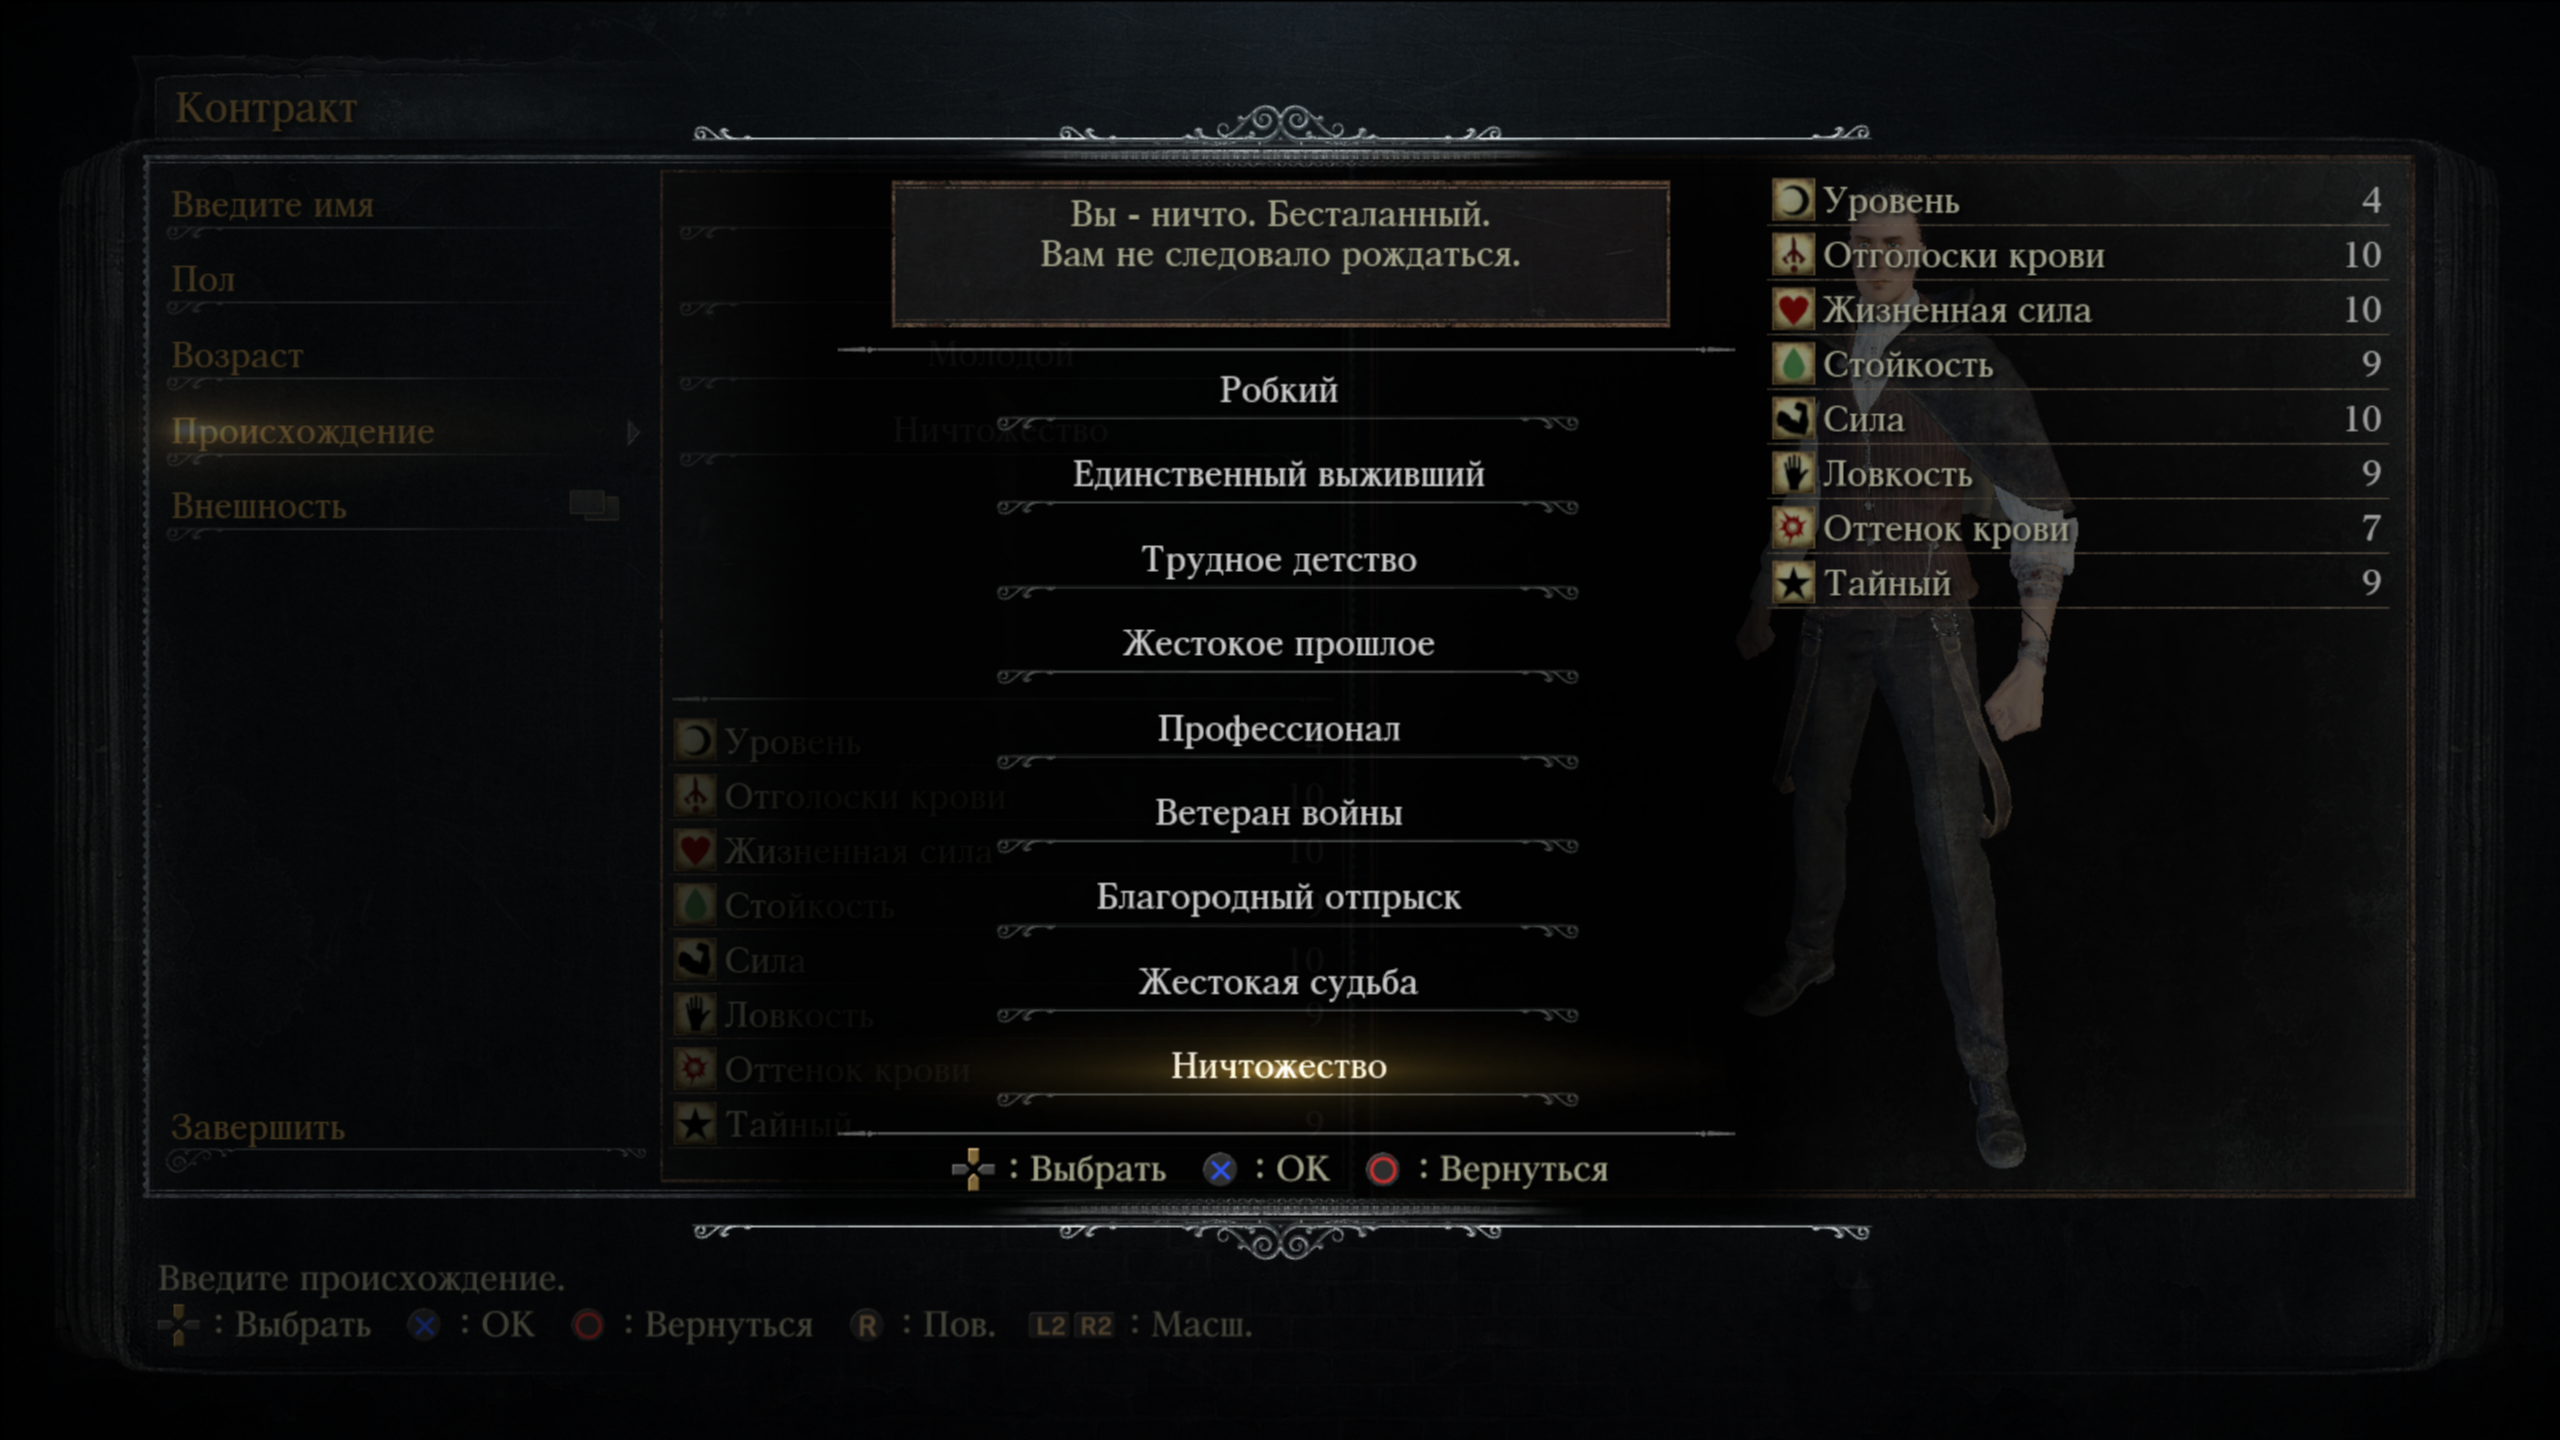Choose Единственный выживший origin
The height and width of the screenshot is (1440, 2560).
point(1278,474)
